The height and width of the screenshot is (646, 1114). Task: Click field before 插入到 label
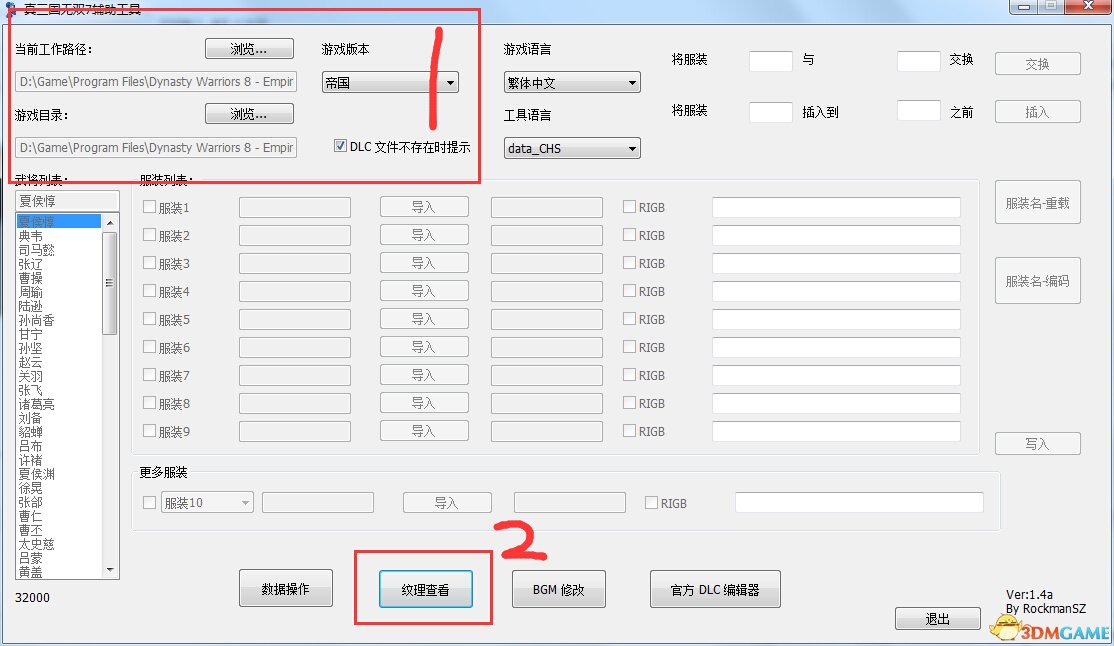point(771,112)
